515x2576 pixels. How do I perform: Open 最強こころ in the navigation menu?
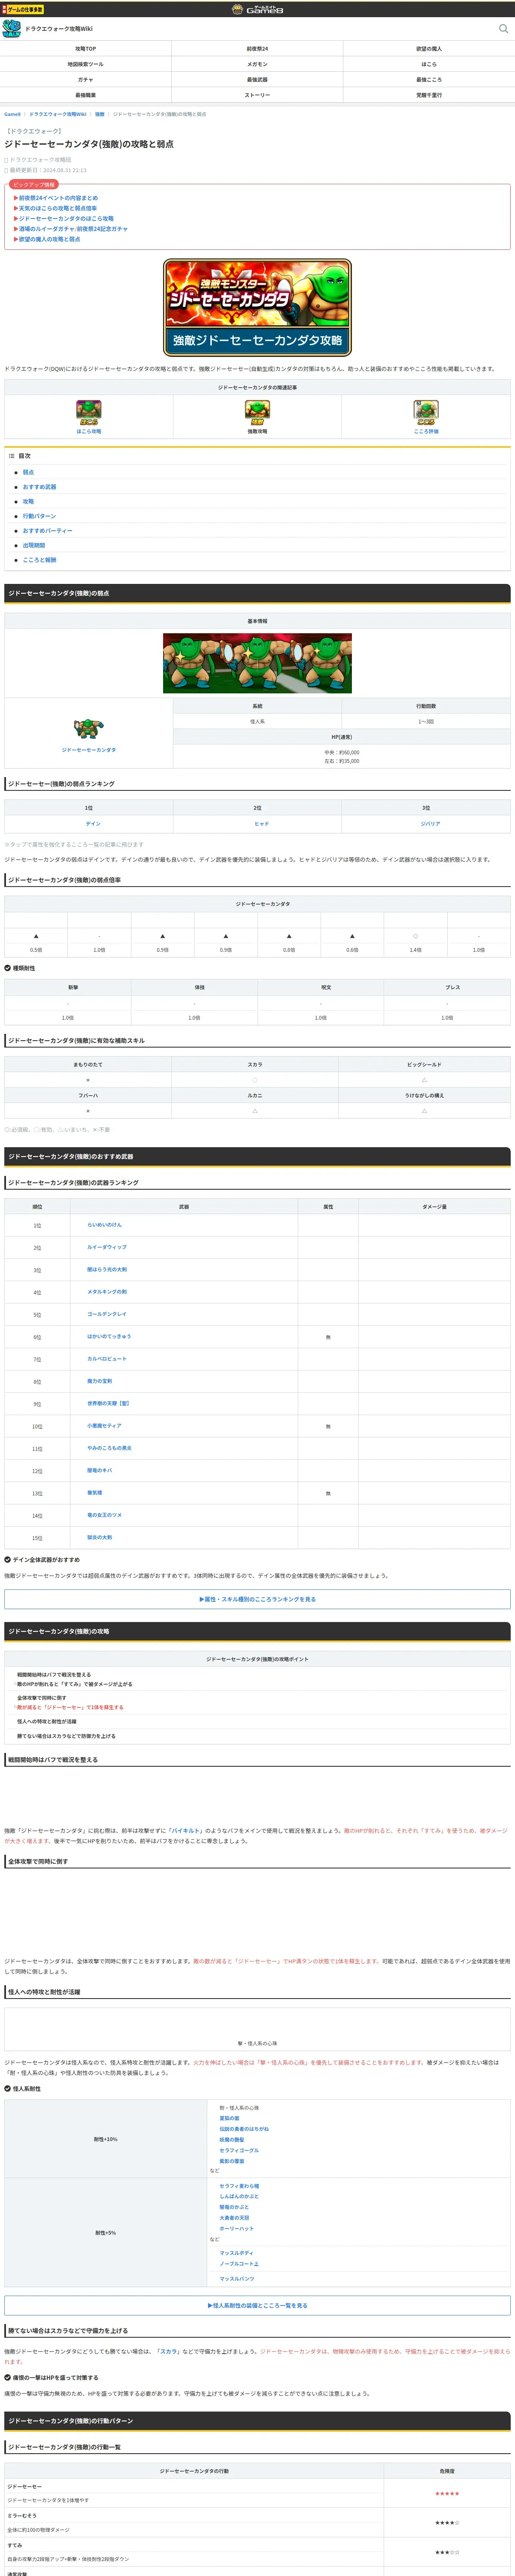point(429,80)
